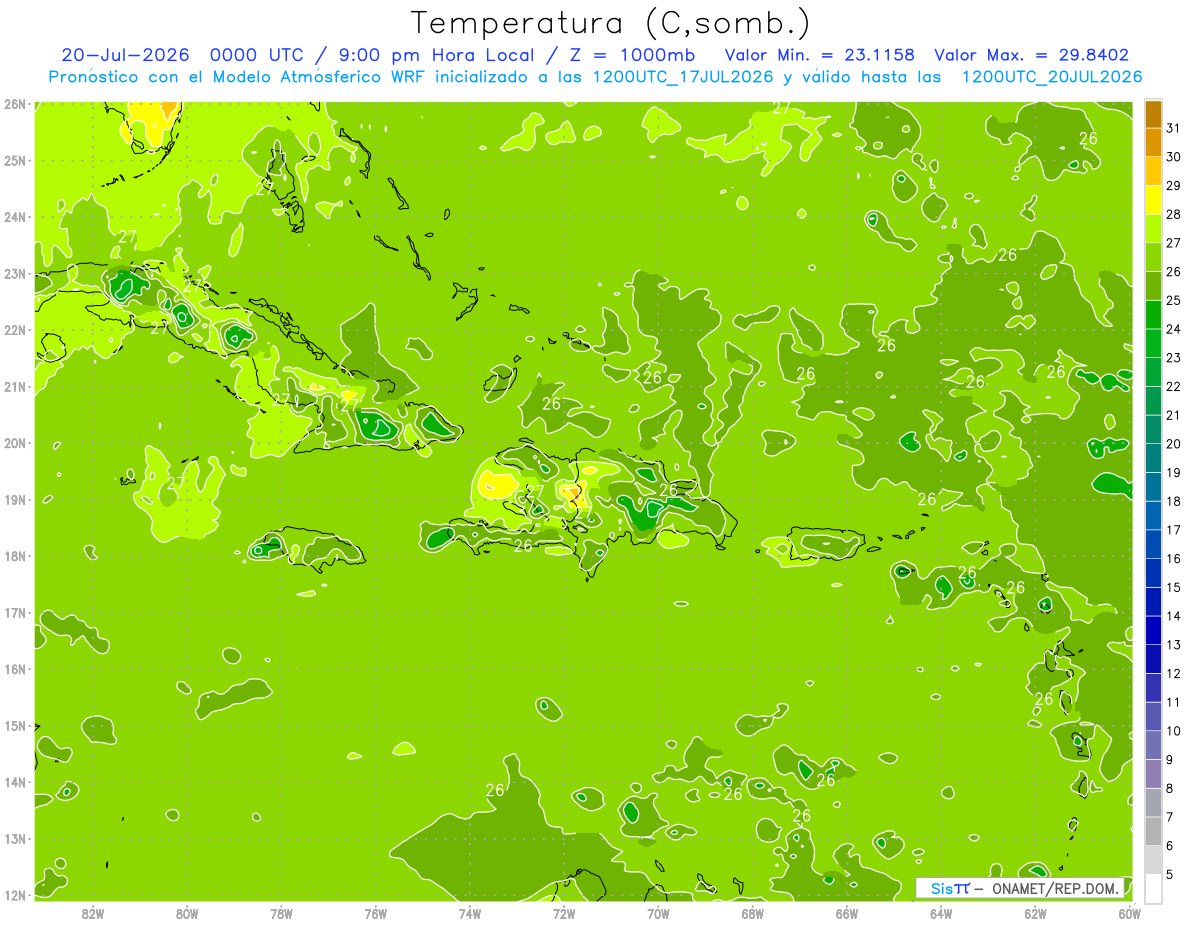Click the "Valor Max. = 29.8402" value

coord(1032,55)
